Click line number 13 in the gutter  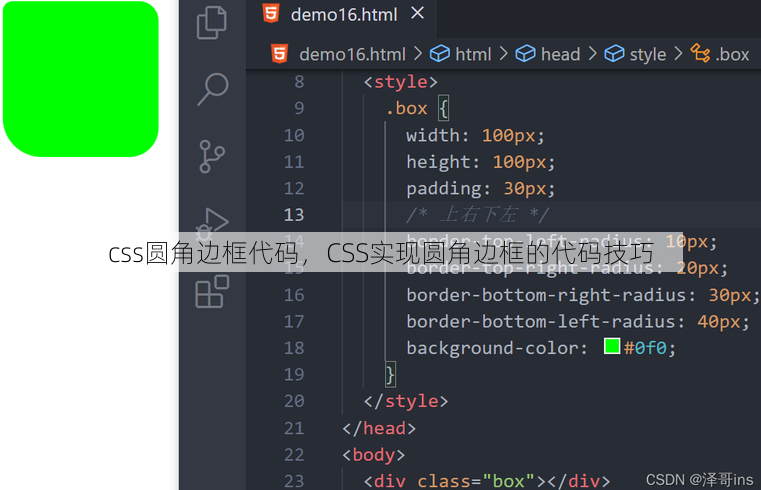(294, 214)
